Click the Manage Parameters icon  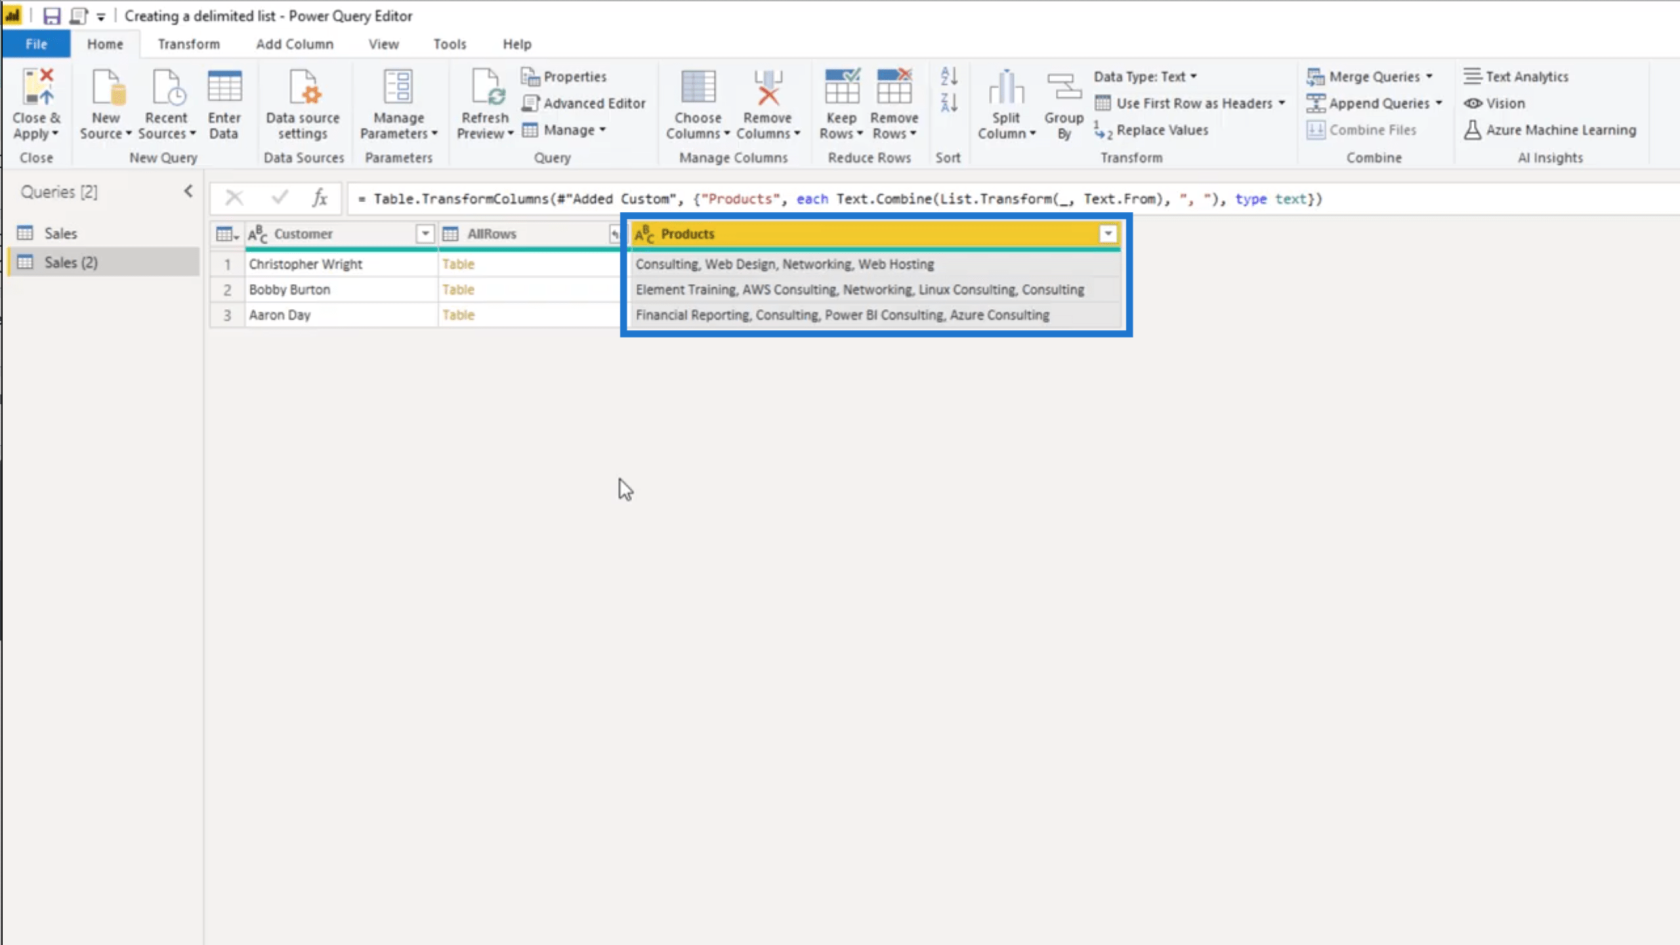tap(398, 88)
